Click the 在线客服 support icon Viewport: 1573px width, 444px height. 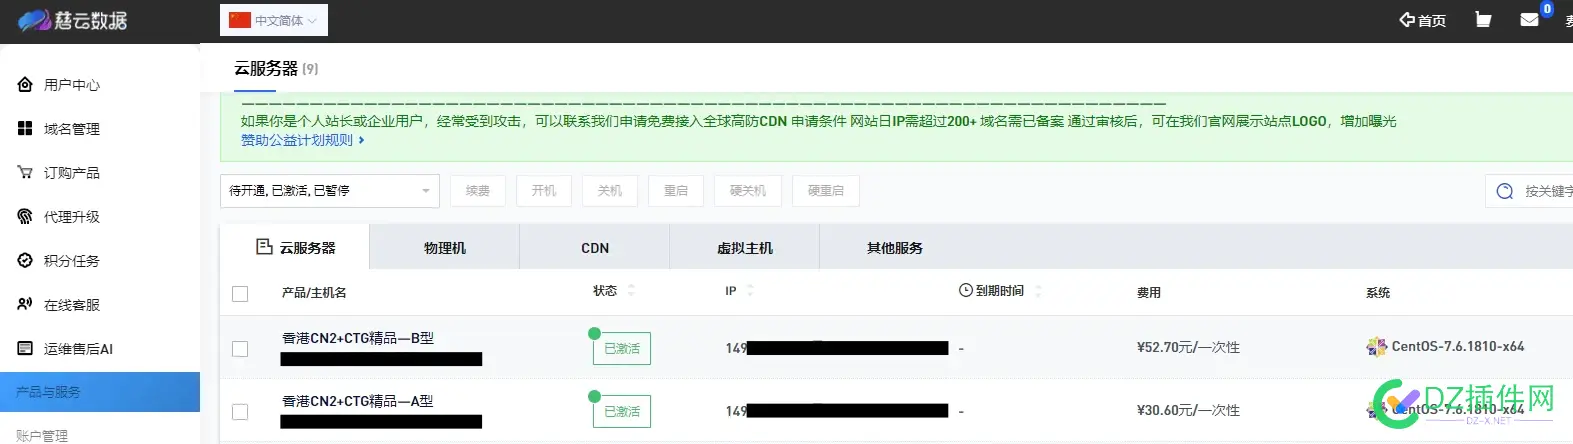point(25,304)
